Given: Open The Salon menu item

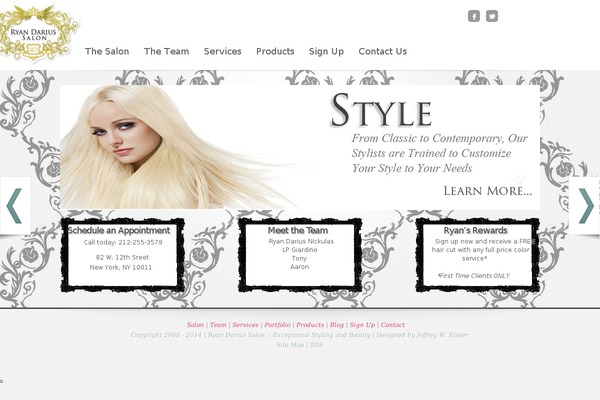Looking at the screenshot, I should click(x=107, y=51).
